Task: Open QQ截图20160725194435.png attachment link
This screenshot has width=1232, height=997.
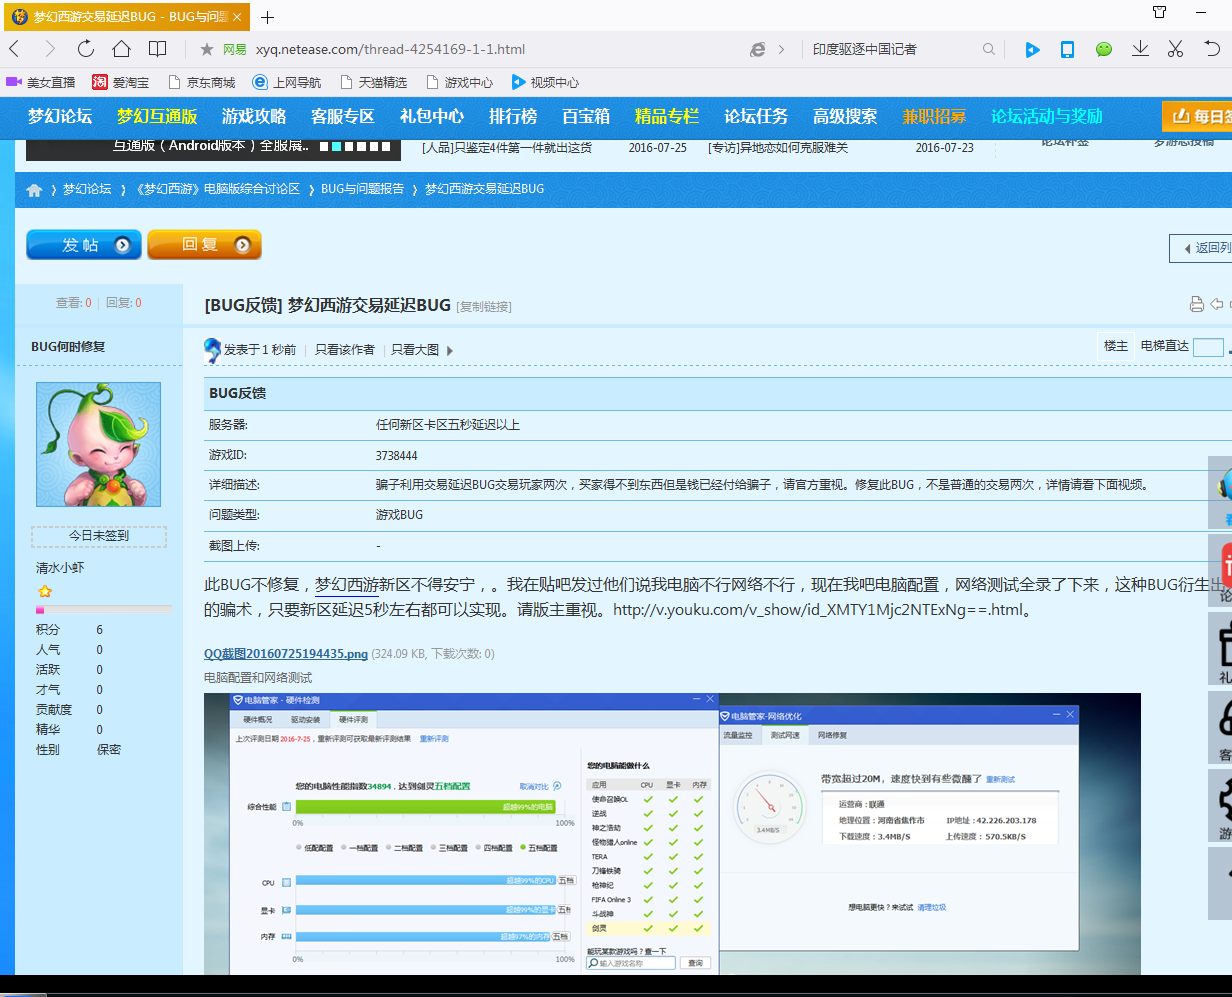Action: tap(286, 654)
